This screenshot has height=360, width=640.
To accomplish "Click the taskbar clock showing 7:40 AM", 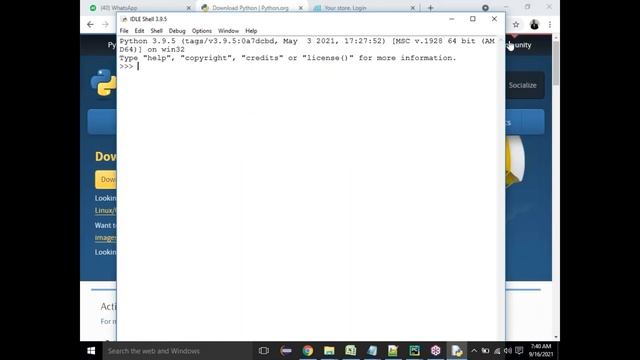I will click(x=541, y=351).
